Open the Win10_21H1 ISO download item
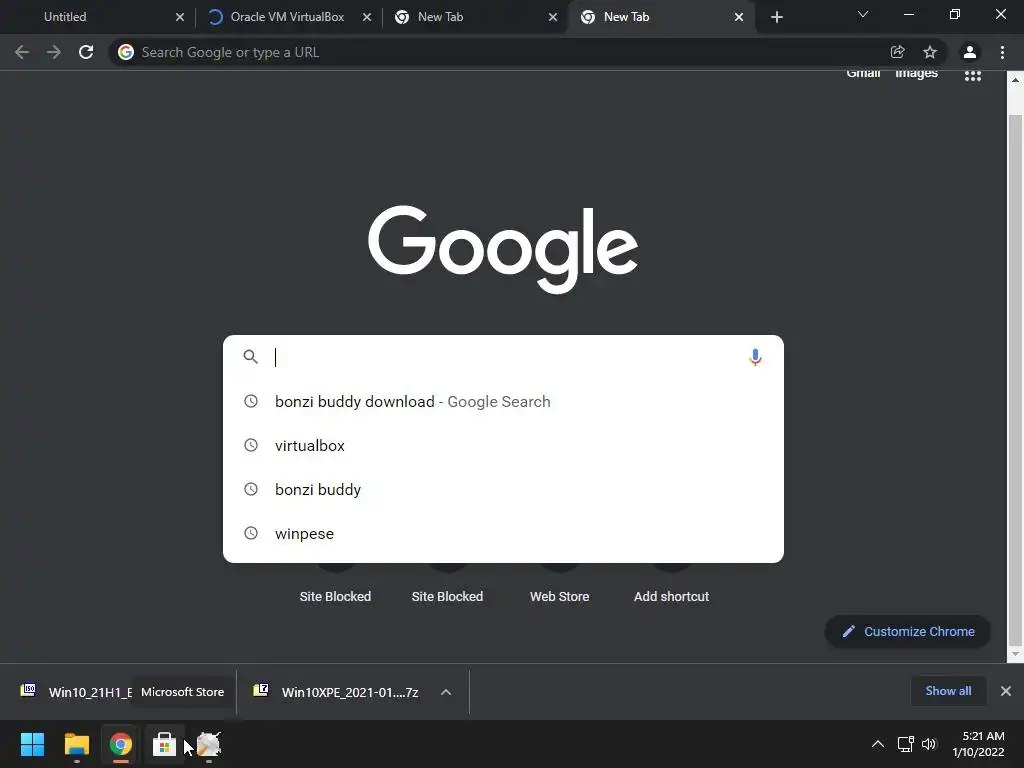The height and width of the screenshot is (768, 1024). [x=75, y=692]
